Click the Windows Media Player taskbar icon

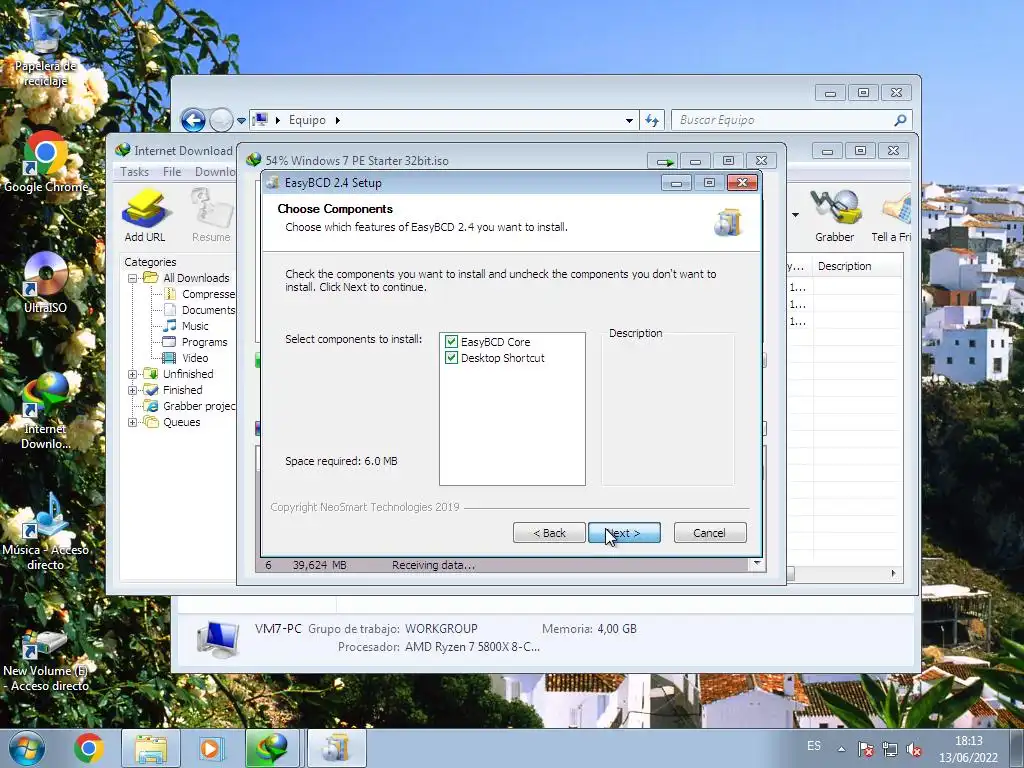pos(211,748)
